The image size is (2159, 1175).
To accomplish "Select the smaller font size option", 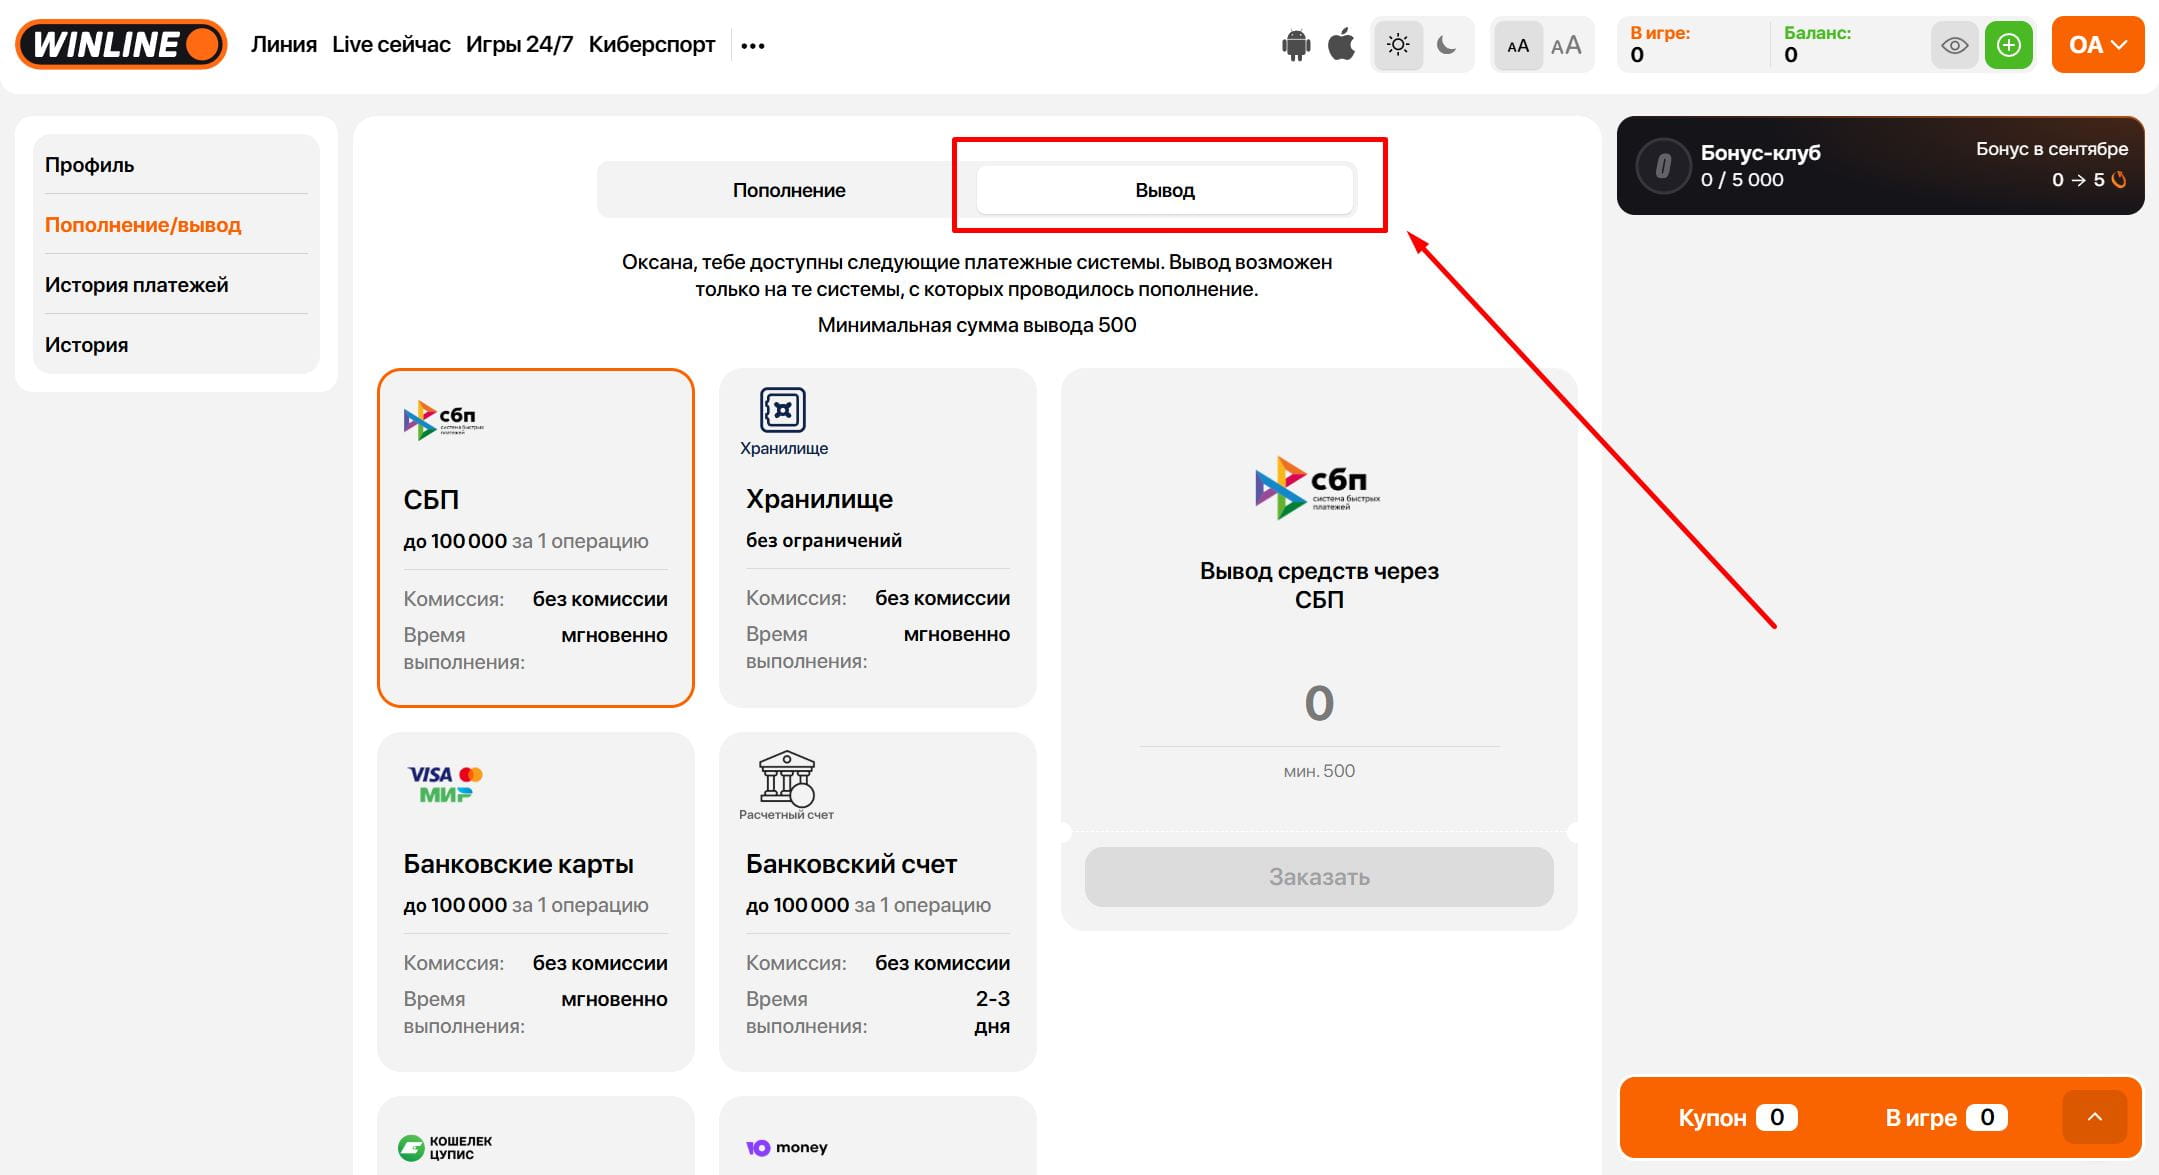I will click(x=1518, y=46).
